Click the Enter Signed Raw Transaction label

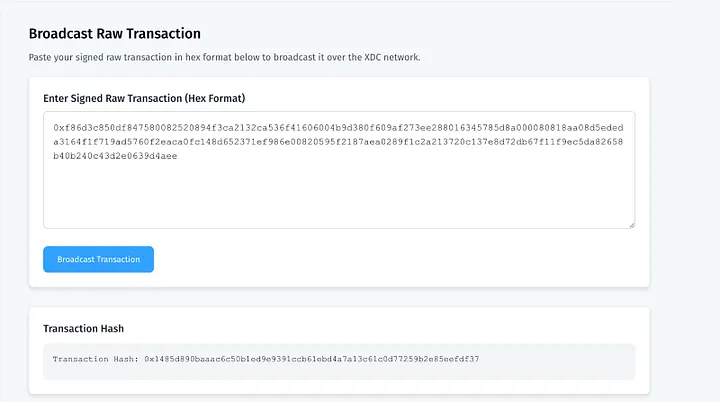144,98
